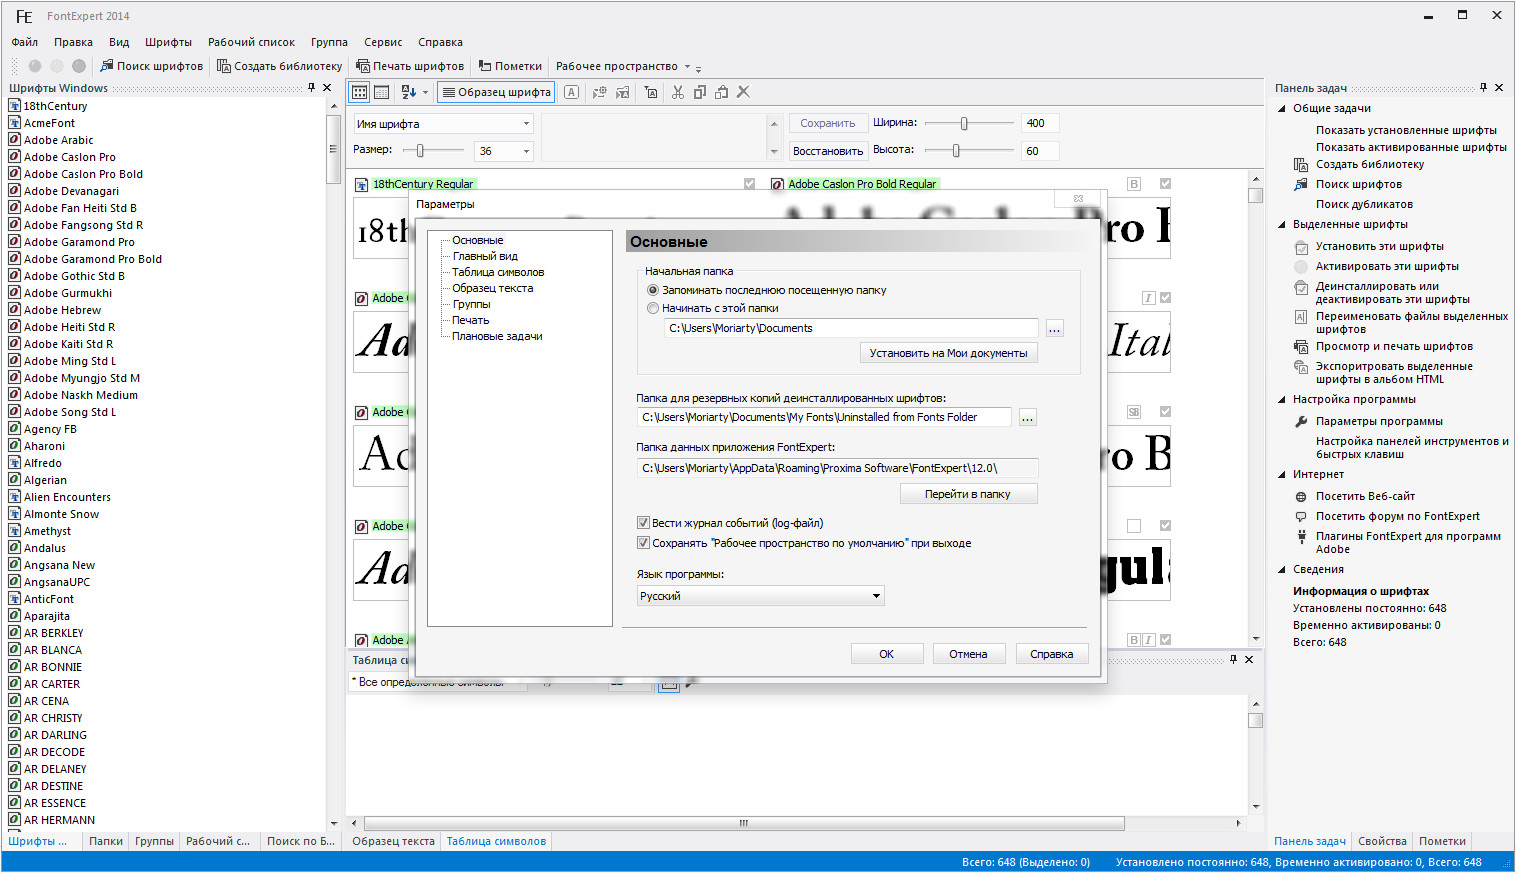The image size is (1516, 873).
Task: Click Справка button in dialog
Action: (1052, 654)
